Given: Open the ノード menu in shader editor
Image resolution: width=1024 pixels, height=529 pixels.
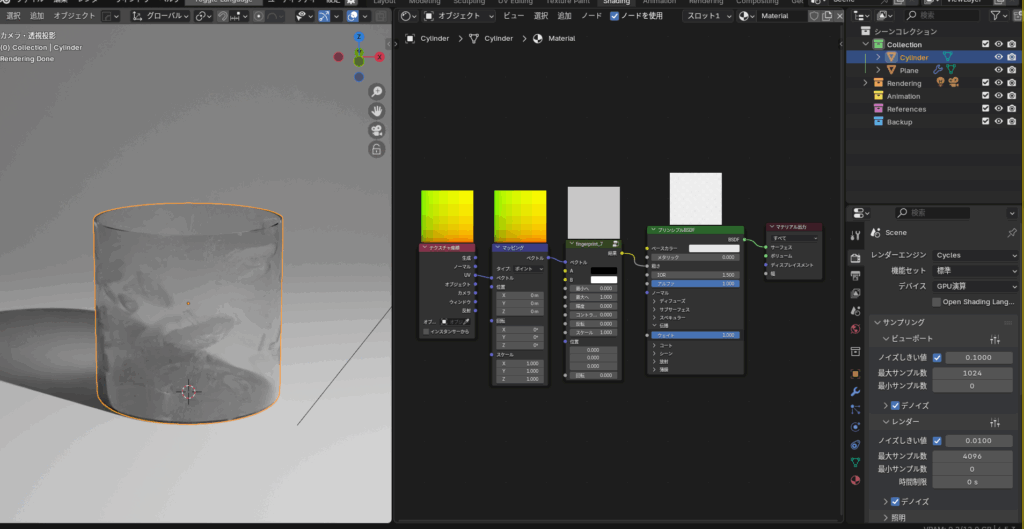Looking at the screenshot, I should tap(591, 16).
